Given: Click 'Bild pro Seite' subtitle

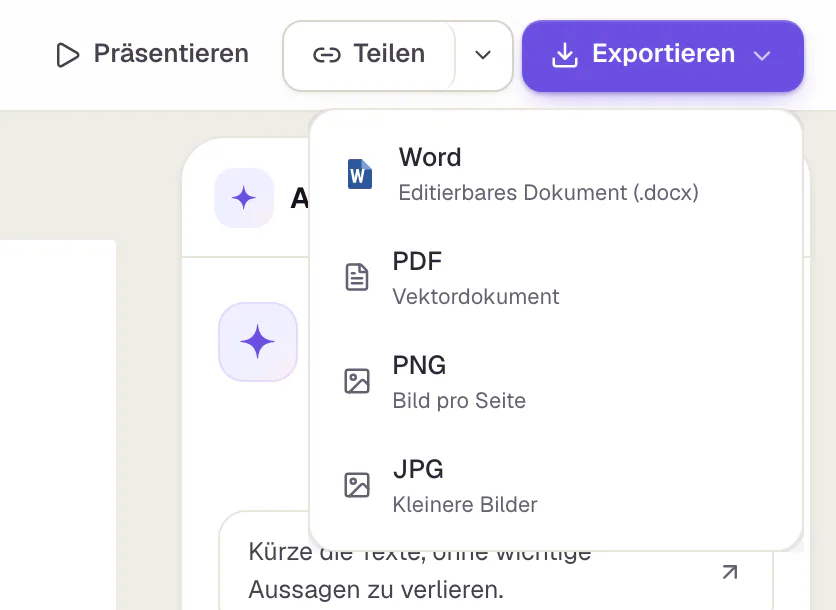Looking at the screenshot, I should pos(459,400).
